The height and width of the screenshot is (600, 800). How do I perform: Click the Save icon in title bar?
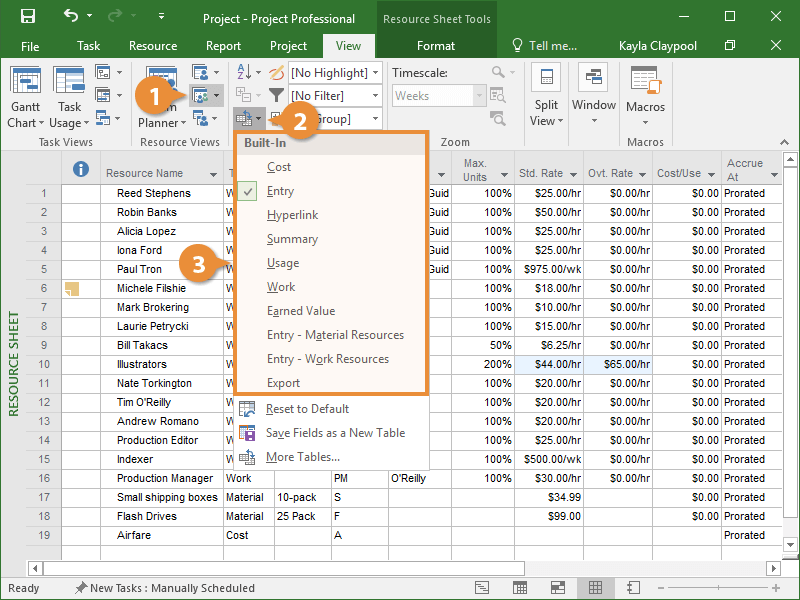point(27,17)
